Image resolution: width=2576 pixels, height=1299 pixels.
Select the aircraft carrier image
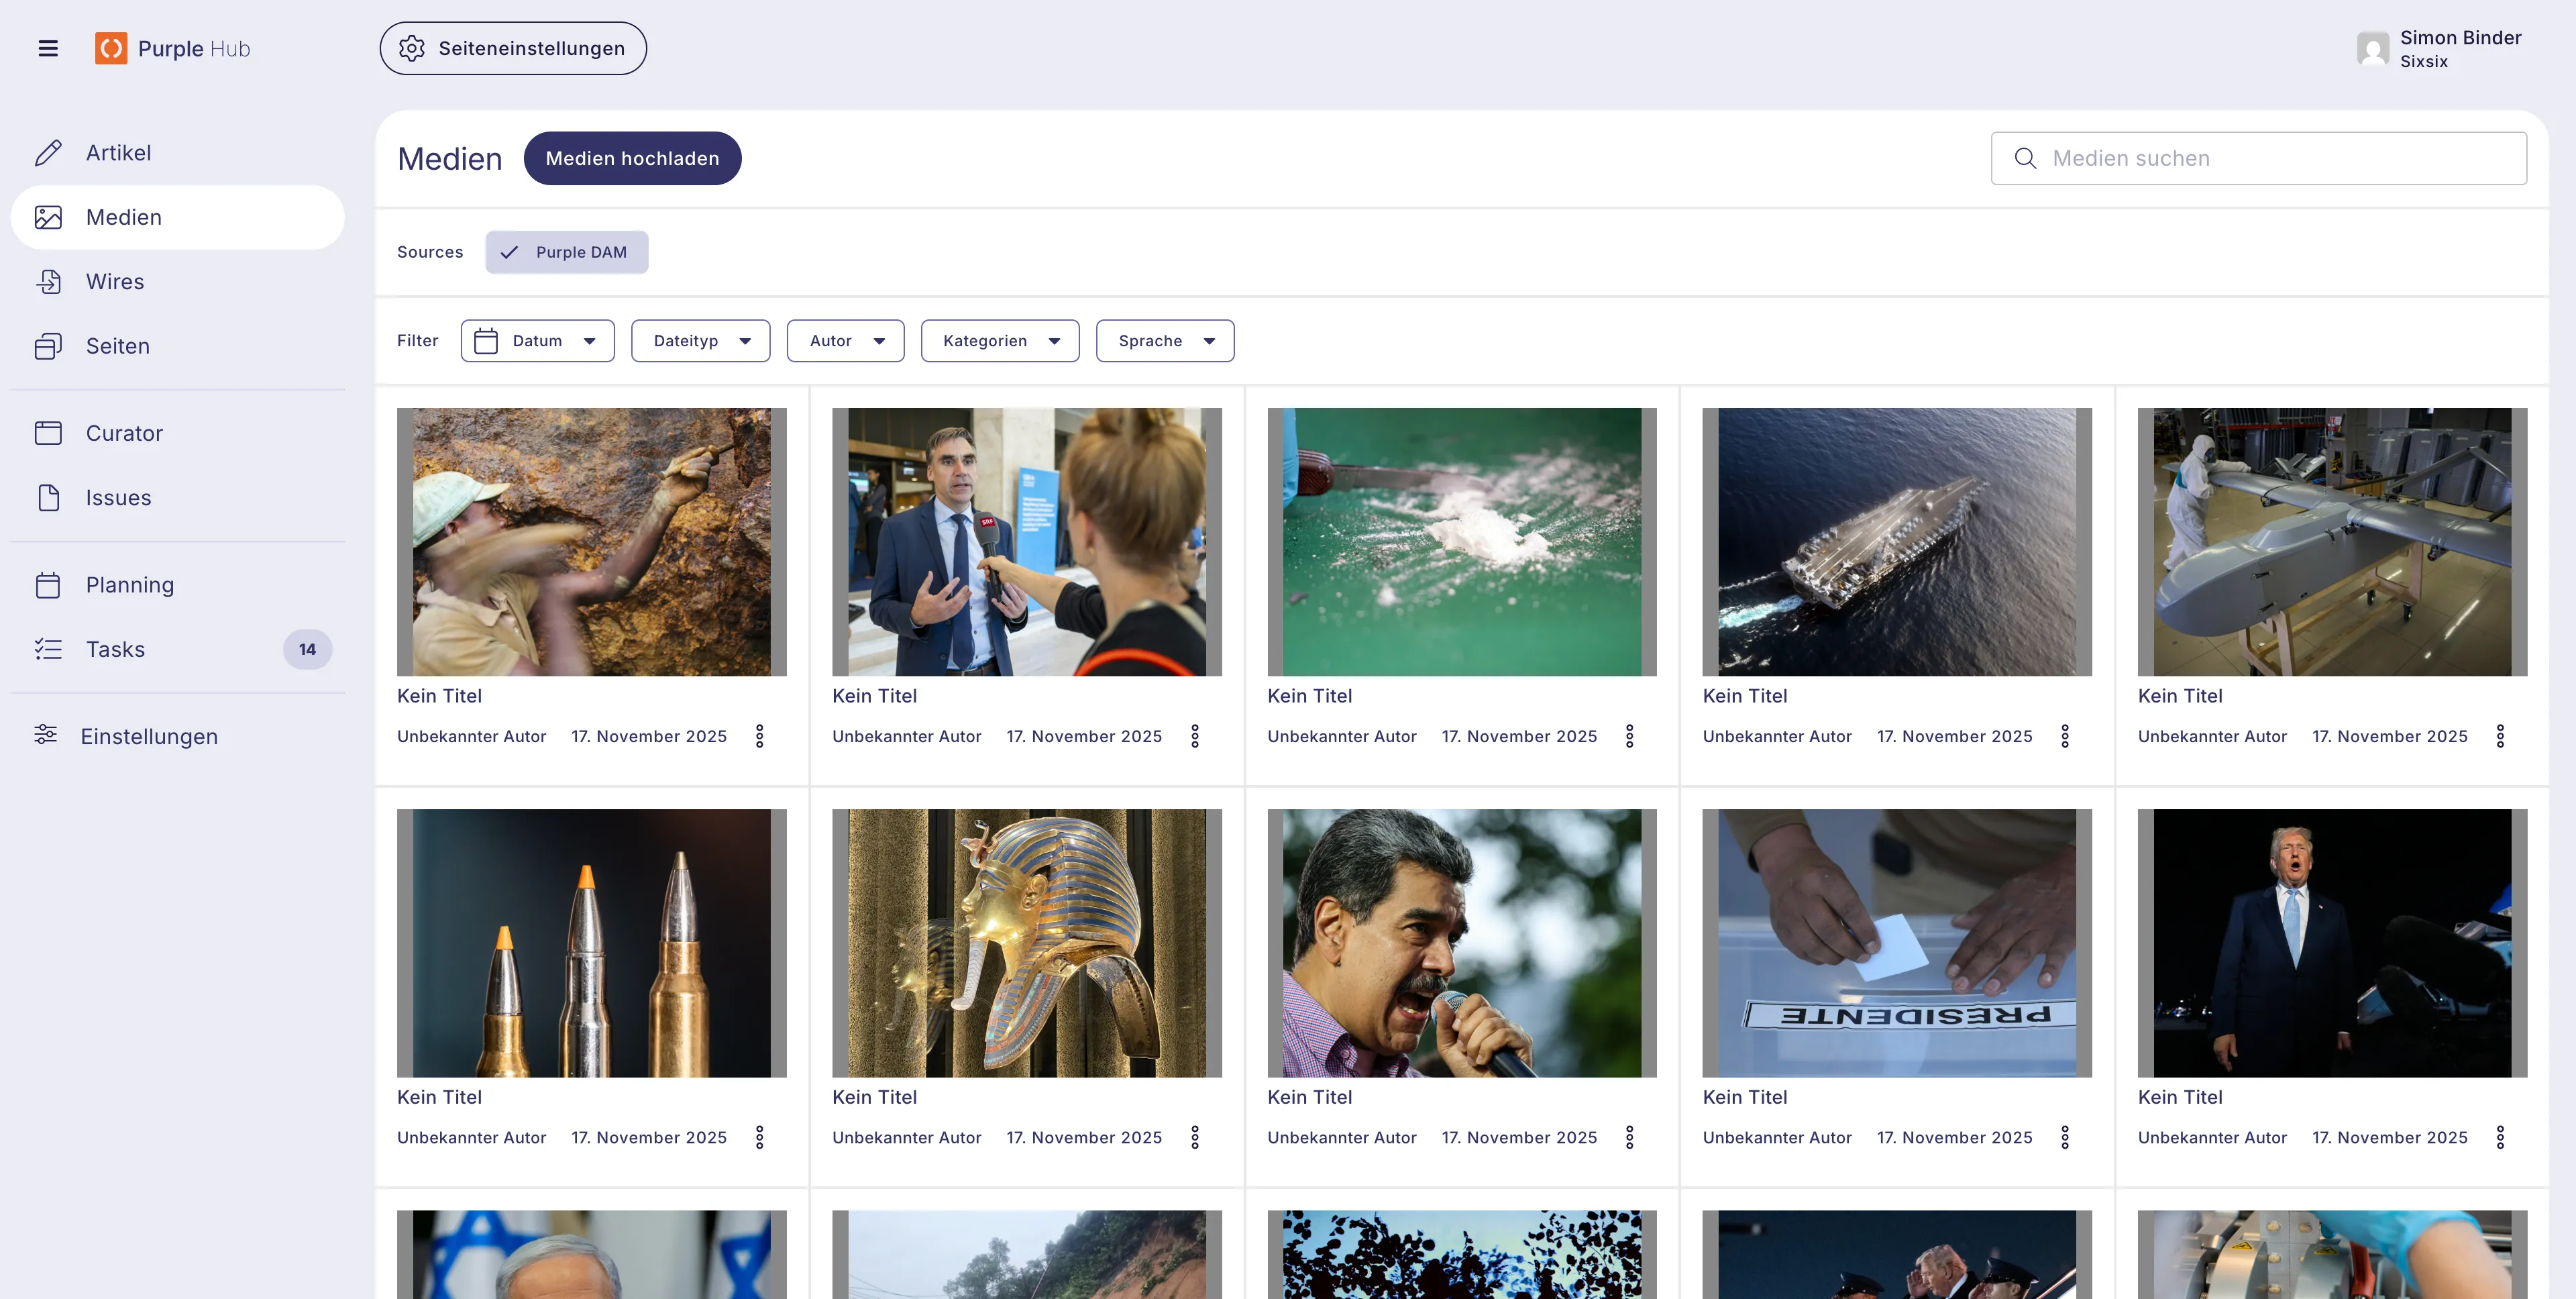pos(1897,542)
